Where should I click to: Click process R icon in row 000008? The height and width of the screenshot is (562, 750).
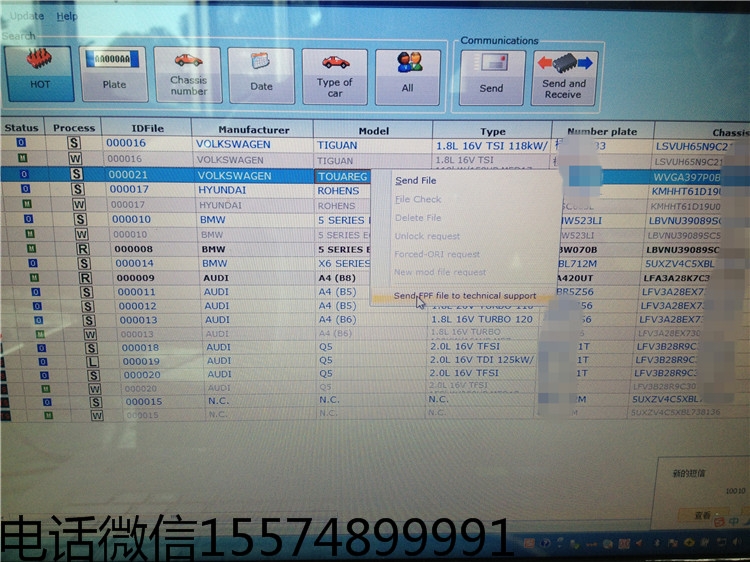click(x=83, y=249)
